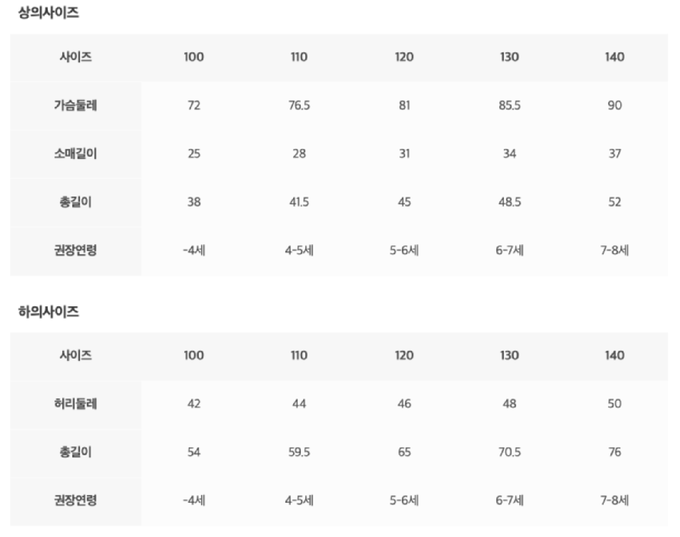
Task: Select waist value 44
Action: (x=299, y=404)
